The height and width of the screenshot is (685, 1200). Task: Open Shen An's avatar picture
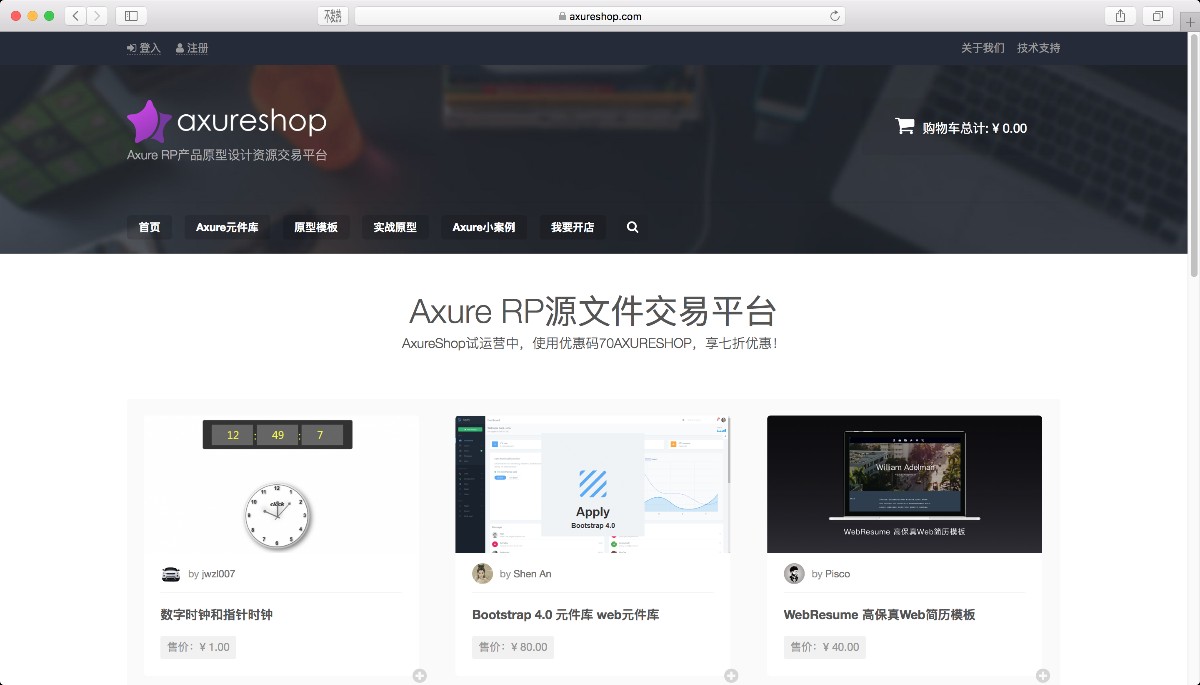coord(482,573)
